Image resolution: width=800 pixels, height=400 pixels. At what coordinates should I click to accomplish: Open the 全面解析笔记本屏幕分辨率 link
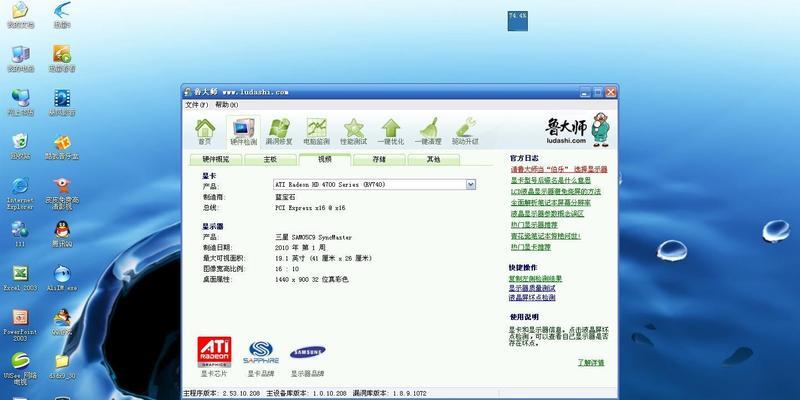551,203
